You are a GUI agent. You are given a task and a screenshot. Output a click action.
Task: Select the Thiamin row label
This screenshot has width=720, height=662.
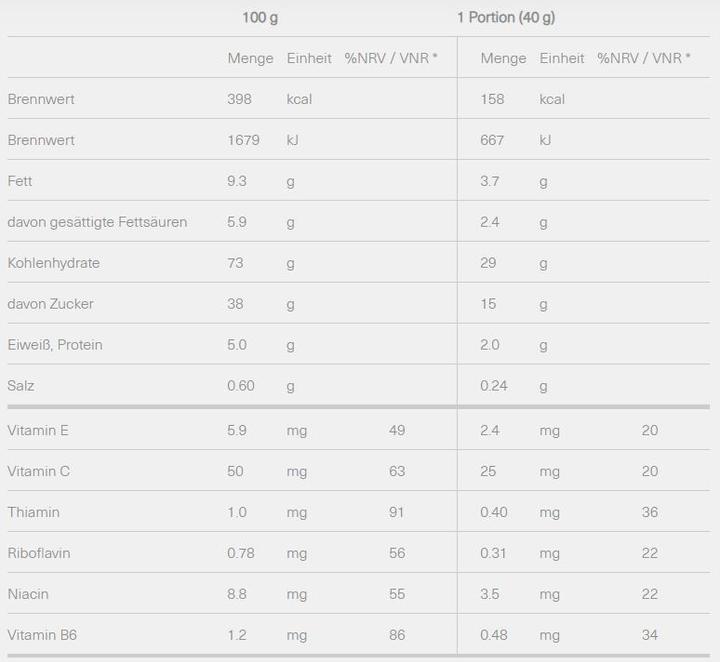33,512
